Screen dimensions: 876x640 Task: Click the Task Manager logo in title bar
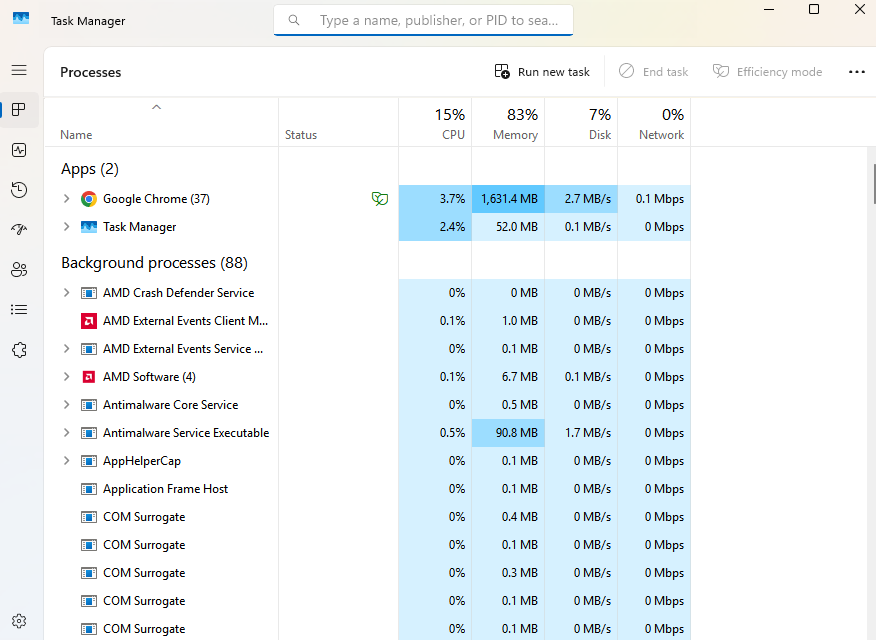point(21,18)
